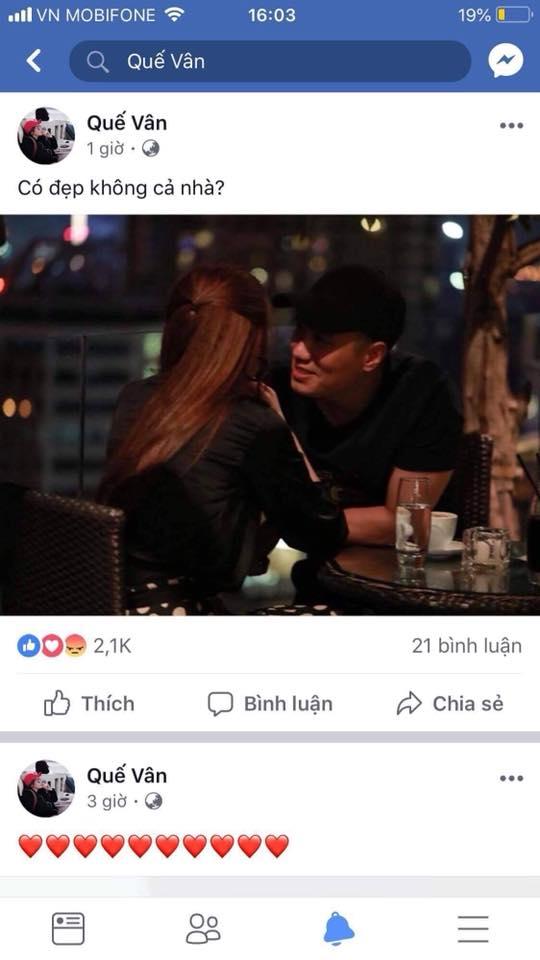Viewport: 540px width, 960px height.
Task: Open the Friends tab icon
Action: (203, 929)
